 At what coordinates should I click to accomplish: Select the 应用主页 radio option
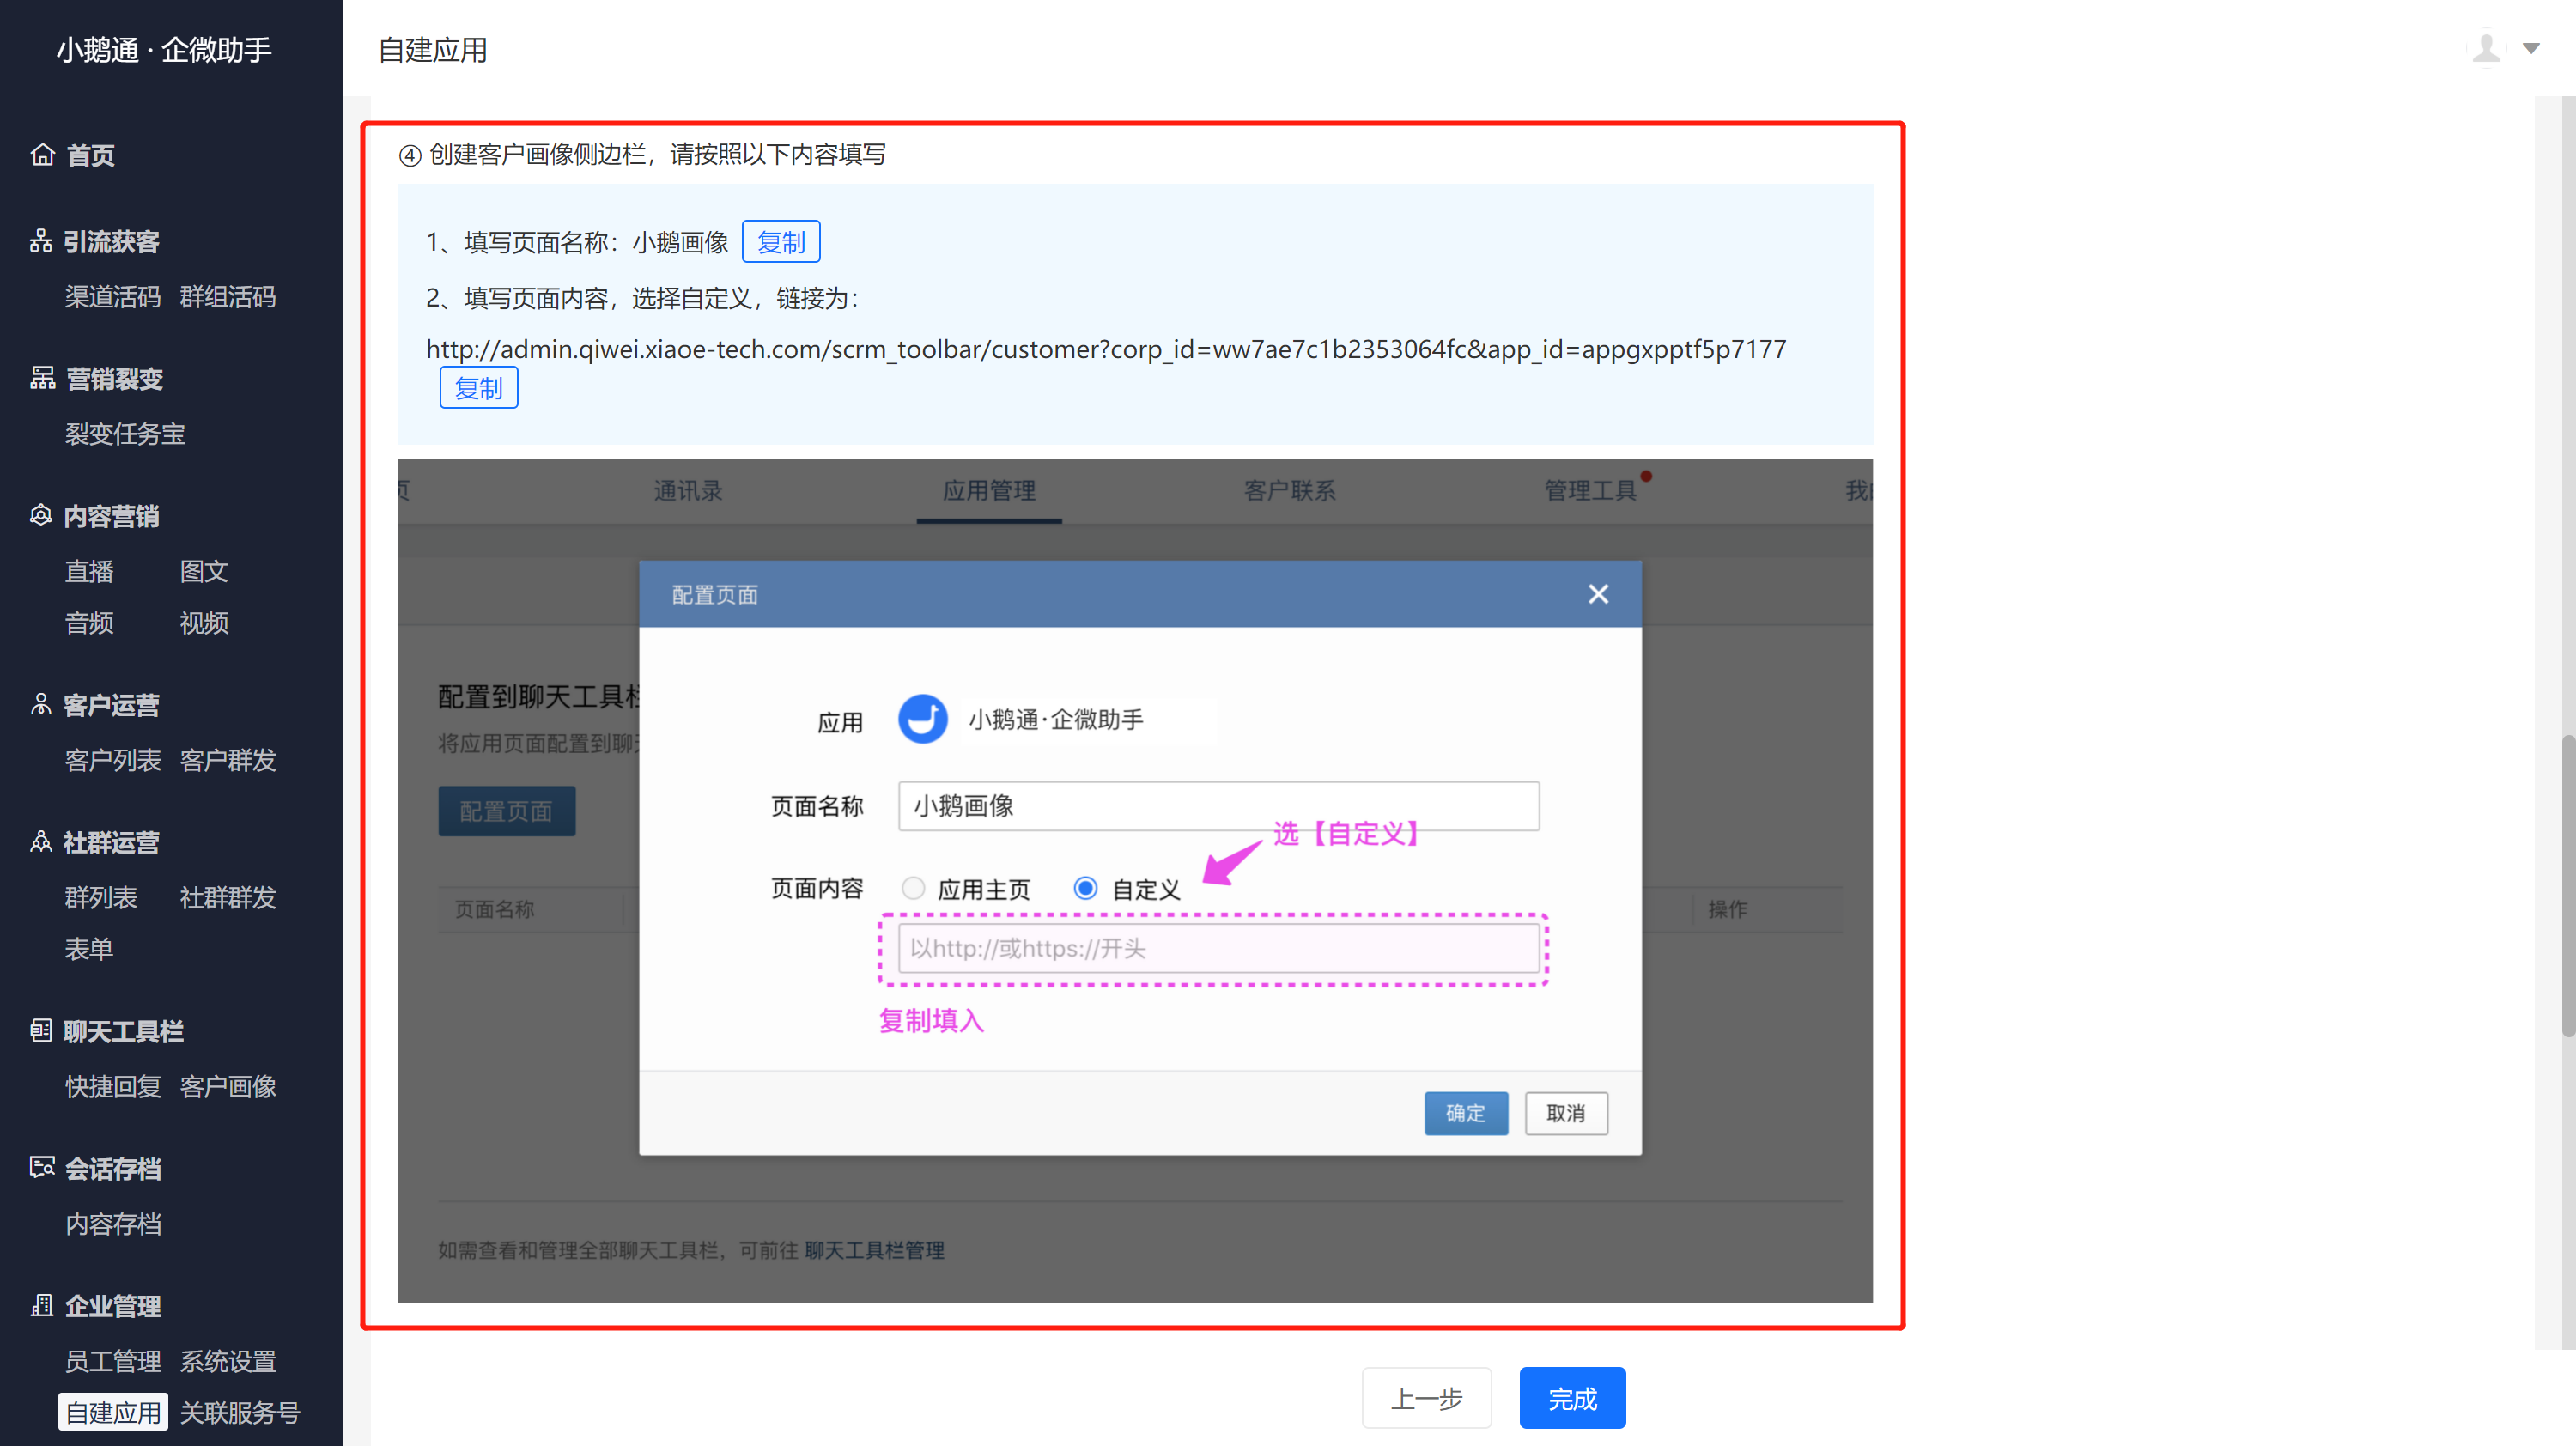click(913, 888)
